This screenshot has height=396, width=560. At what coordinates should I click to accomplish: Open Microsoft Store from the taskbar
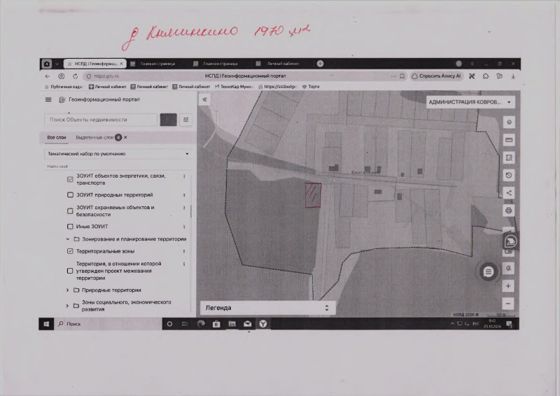click(216, 324)
